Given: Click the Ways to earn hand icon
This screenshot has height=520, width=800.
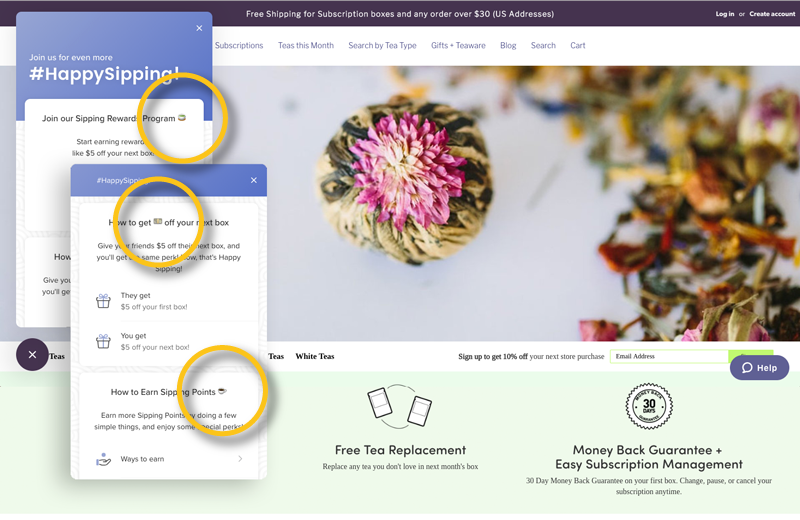Looking at the screenshot, I should (x=103, y=459).
